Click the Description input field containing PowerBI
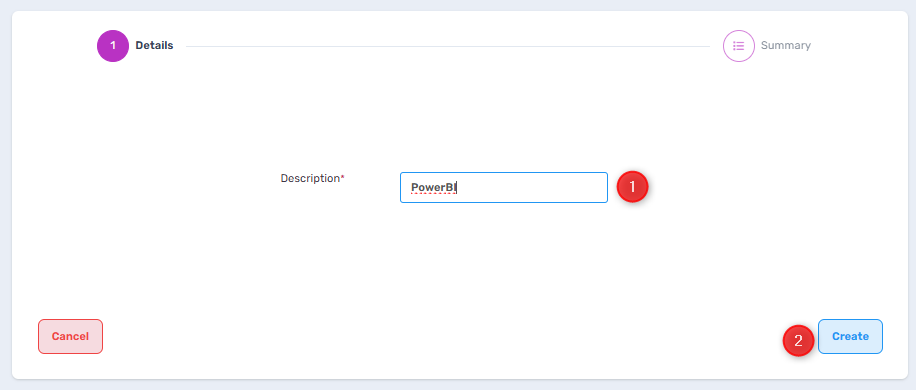The height and width of the screenshot is (390, 916). pyautogui.click(x=504, y=187)
